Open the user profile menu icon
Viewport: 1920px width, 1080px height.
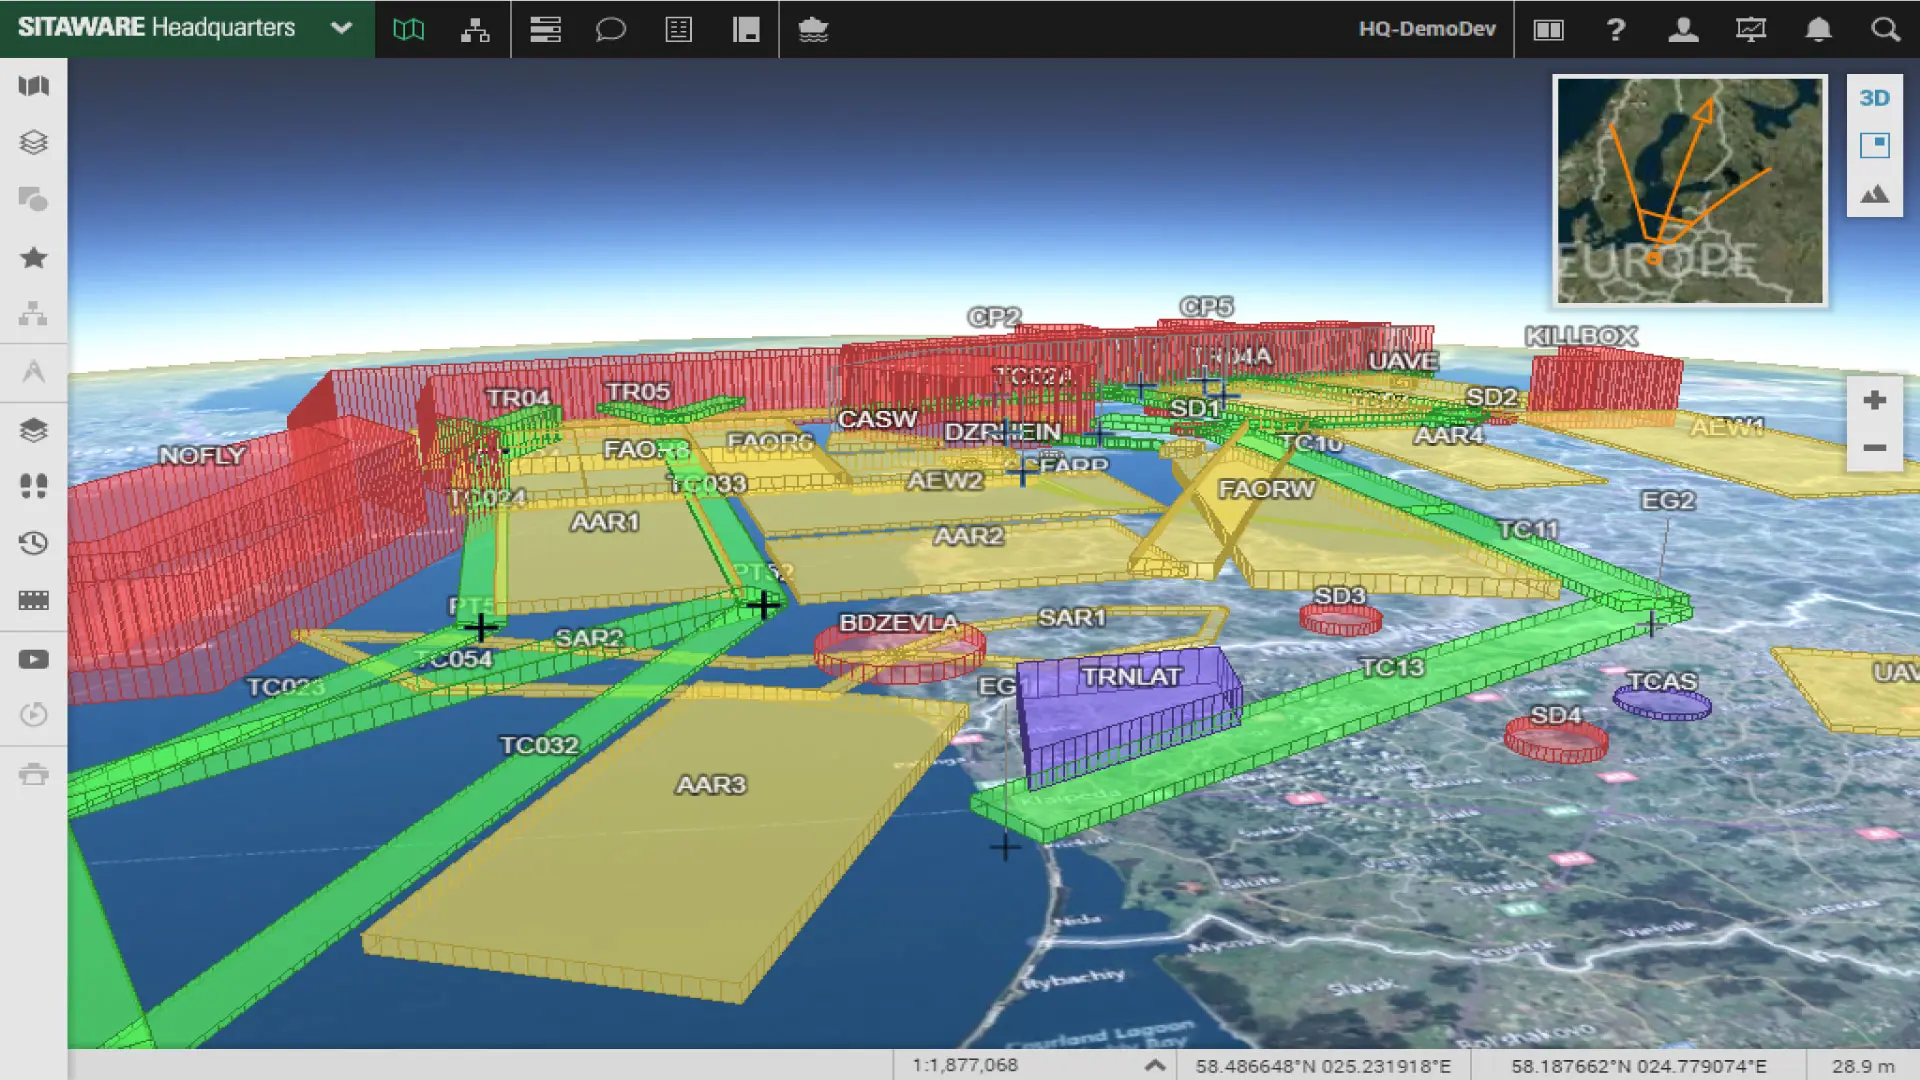point(1683,29)
